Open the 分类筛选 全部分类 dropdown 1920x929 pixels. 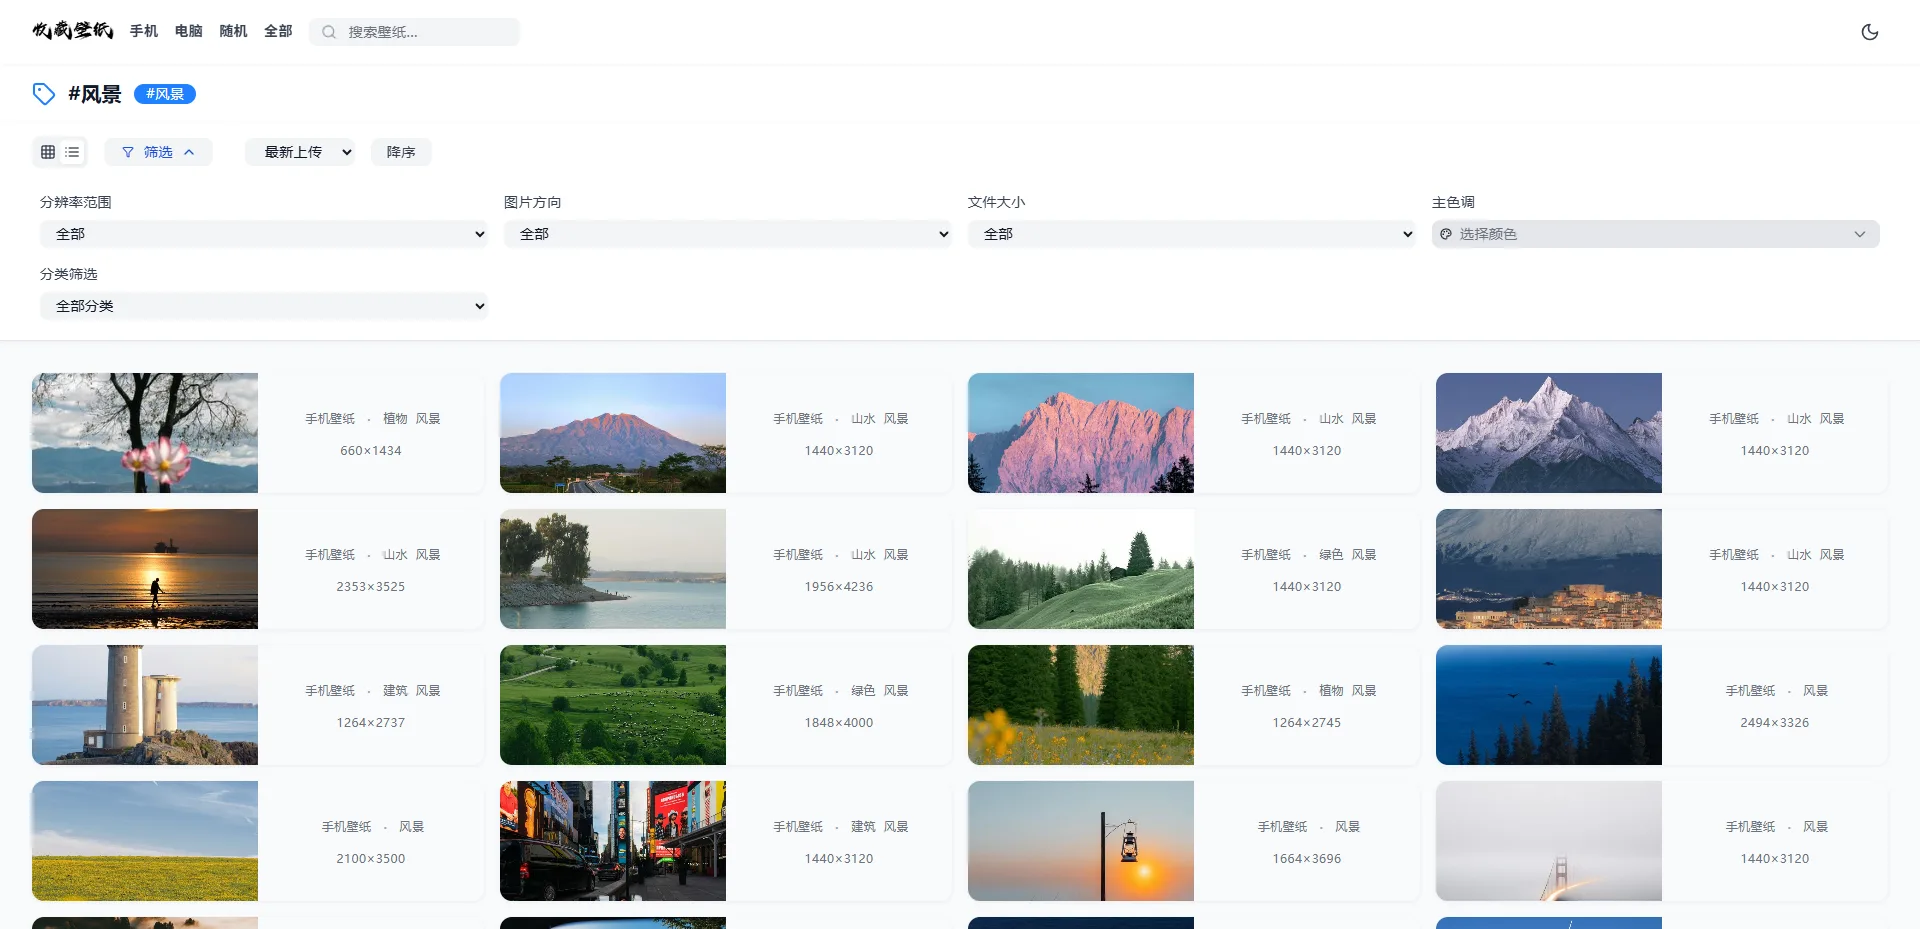(264, 306)
